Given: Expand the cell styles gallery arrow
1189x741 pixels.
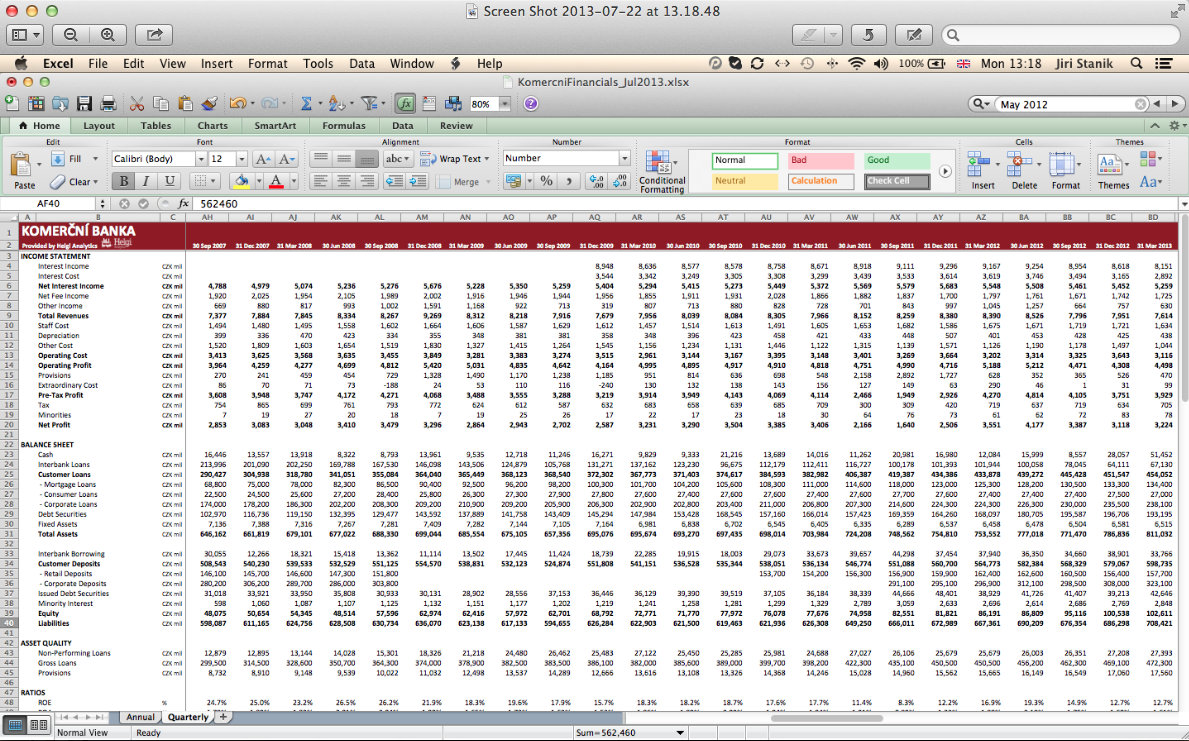Looking at the screenshot, I should (945, 171).
